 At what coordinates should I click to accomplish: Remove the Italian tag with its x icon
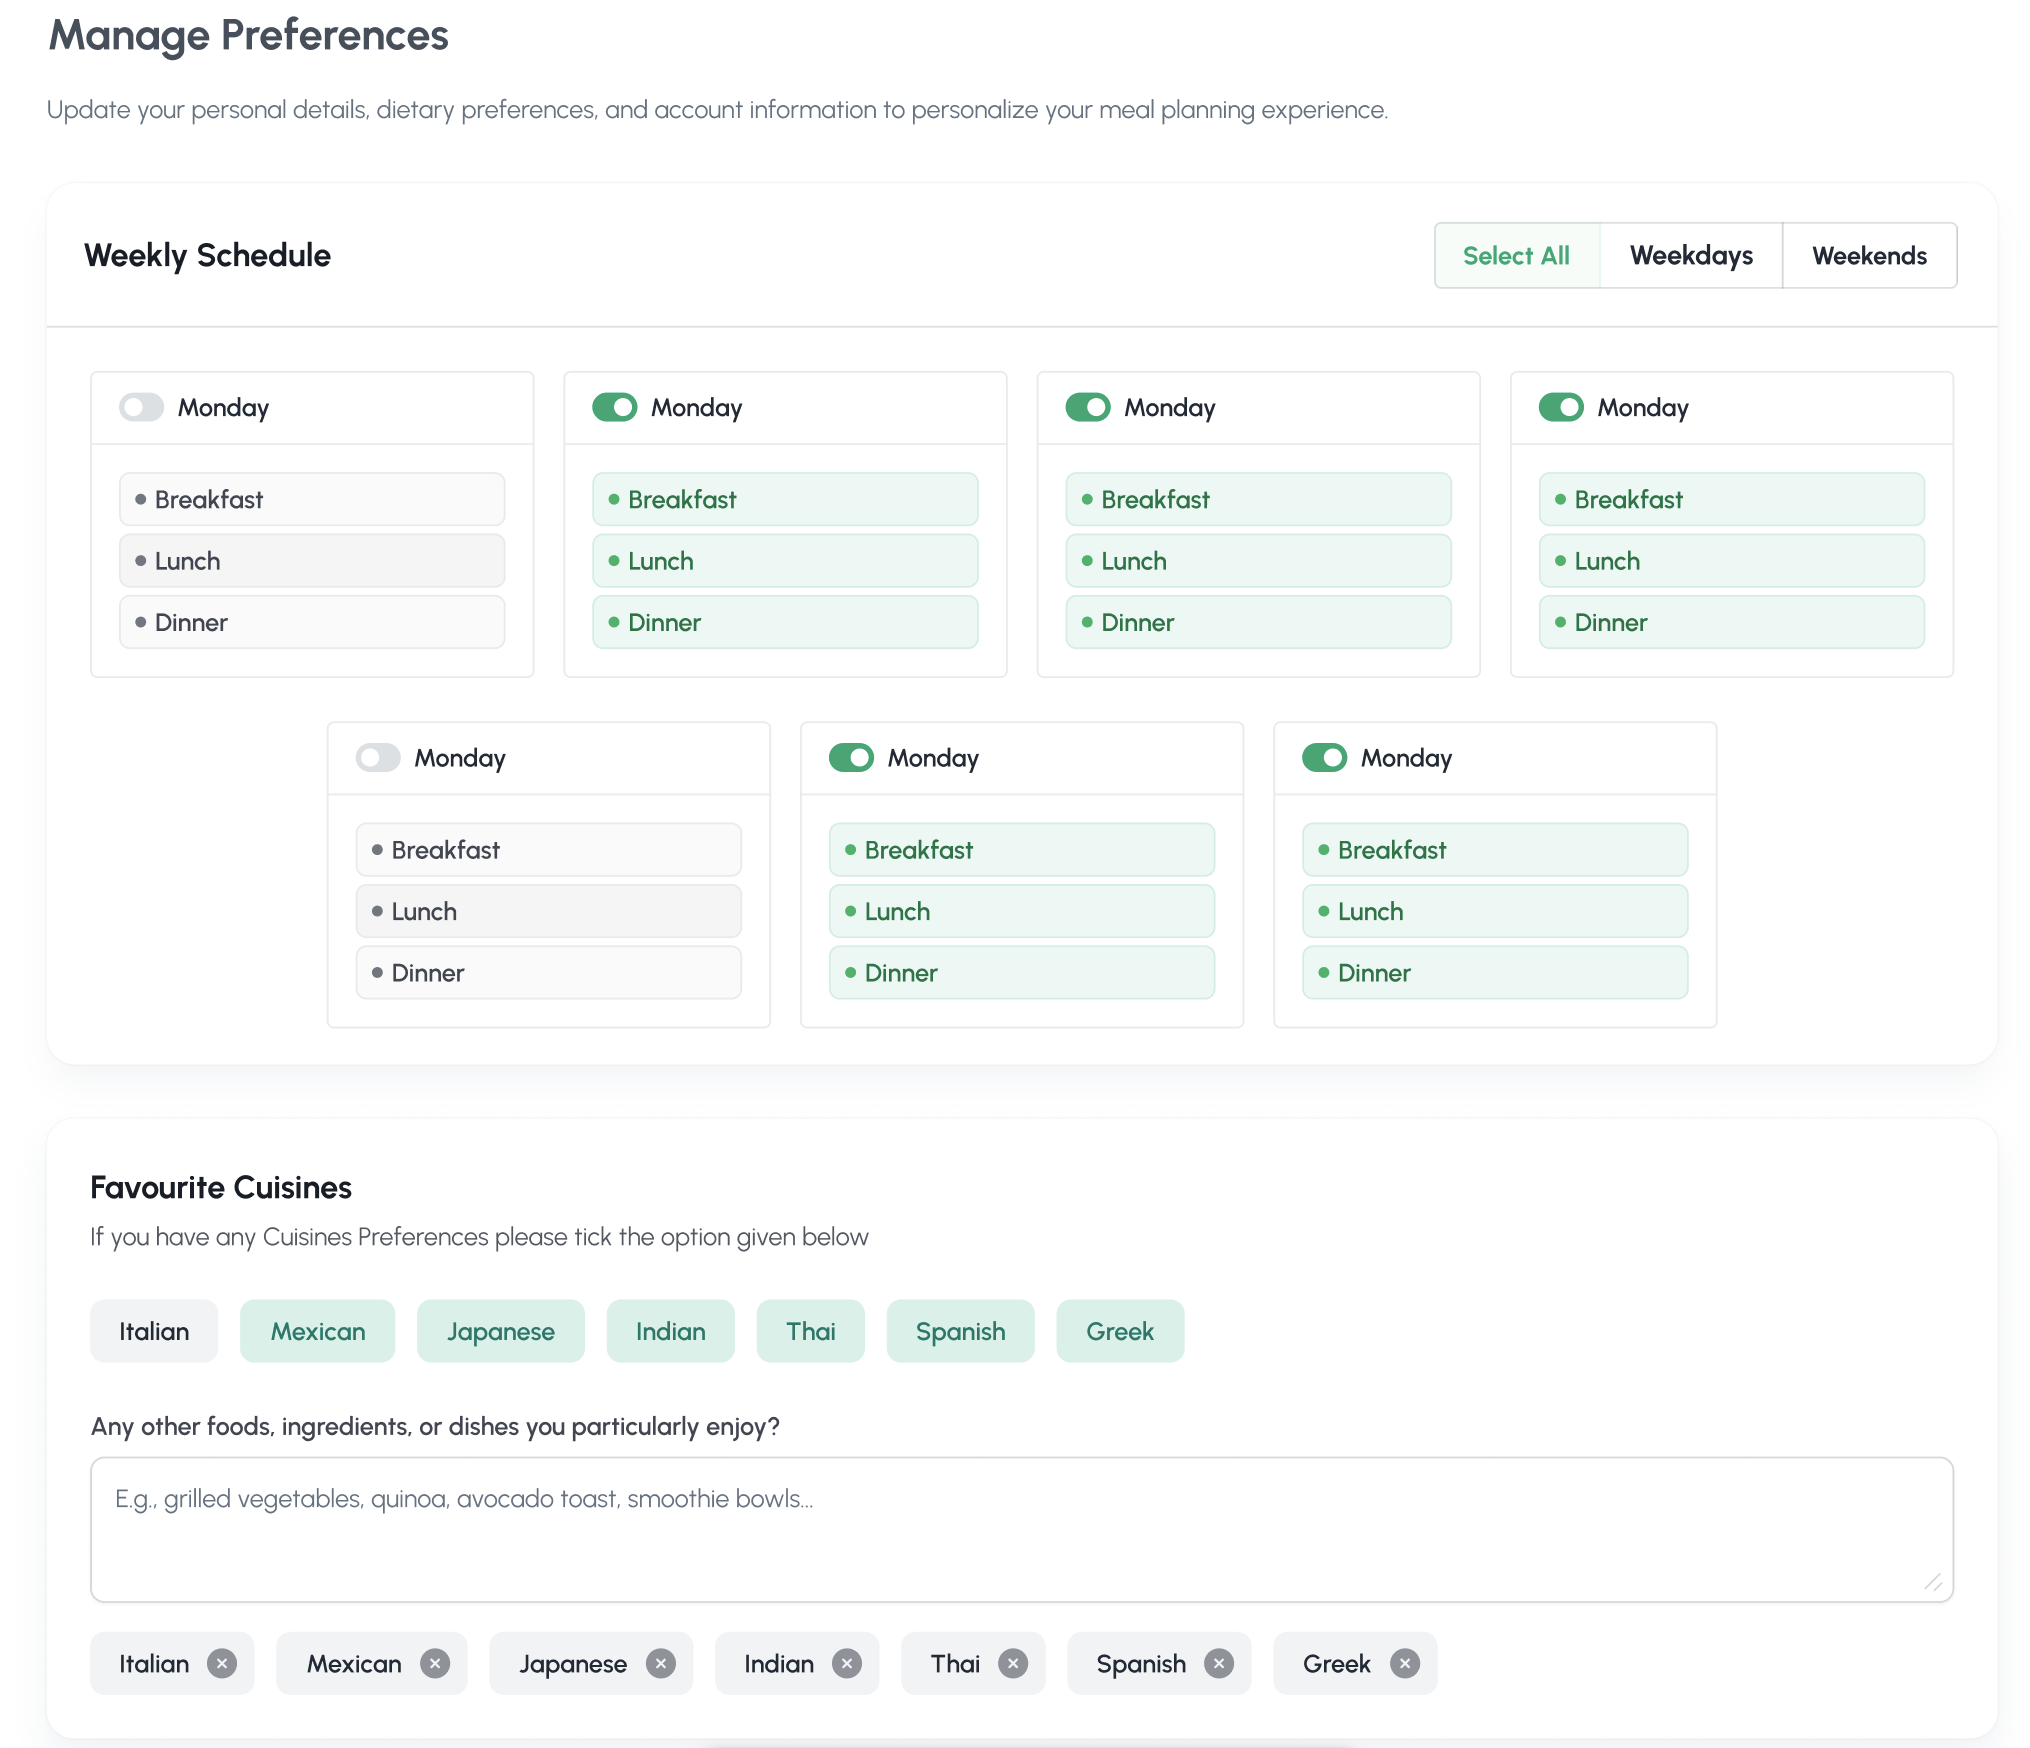[x=222, y=1663]
